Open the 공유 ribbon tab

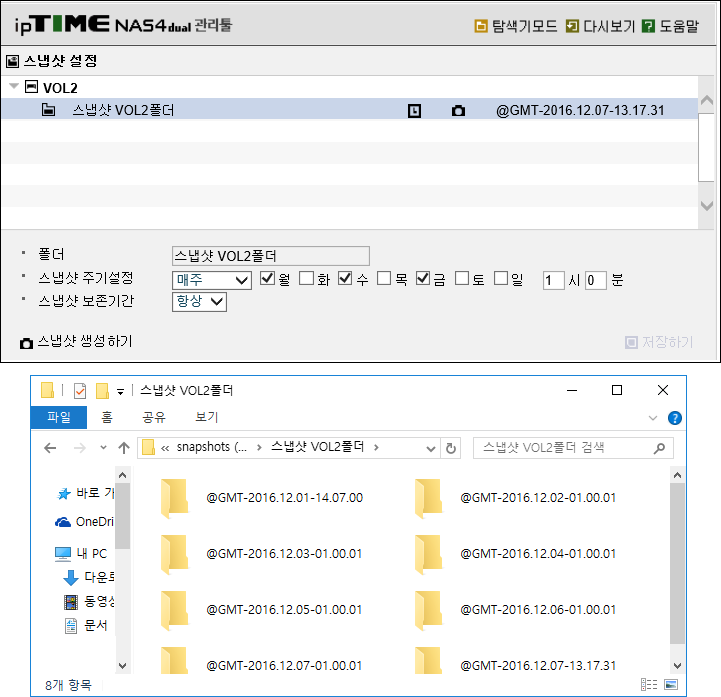(154, 417)
